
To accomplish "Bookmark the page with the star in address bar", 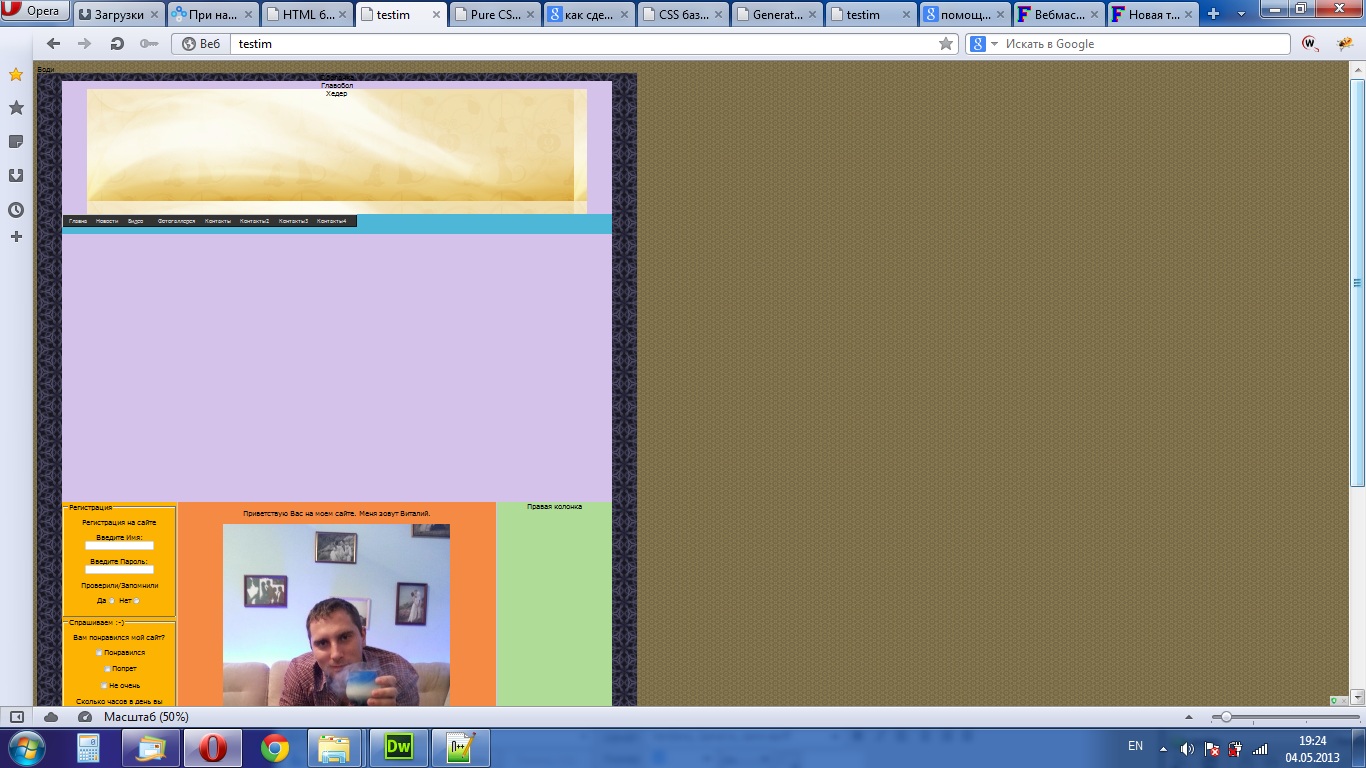I will [946, 44].
